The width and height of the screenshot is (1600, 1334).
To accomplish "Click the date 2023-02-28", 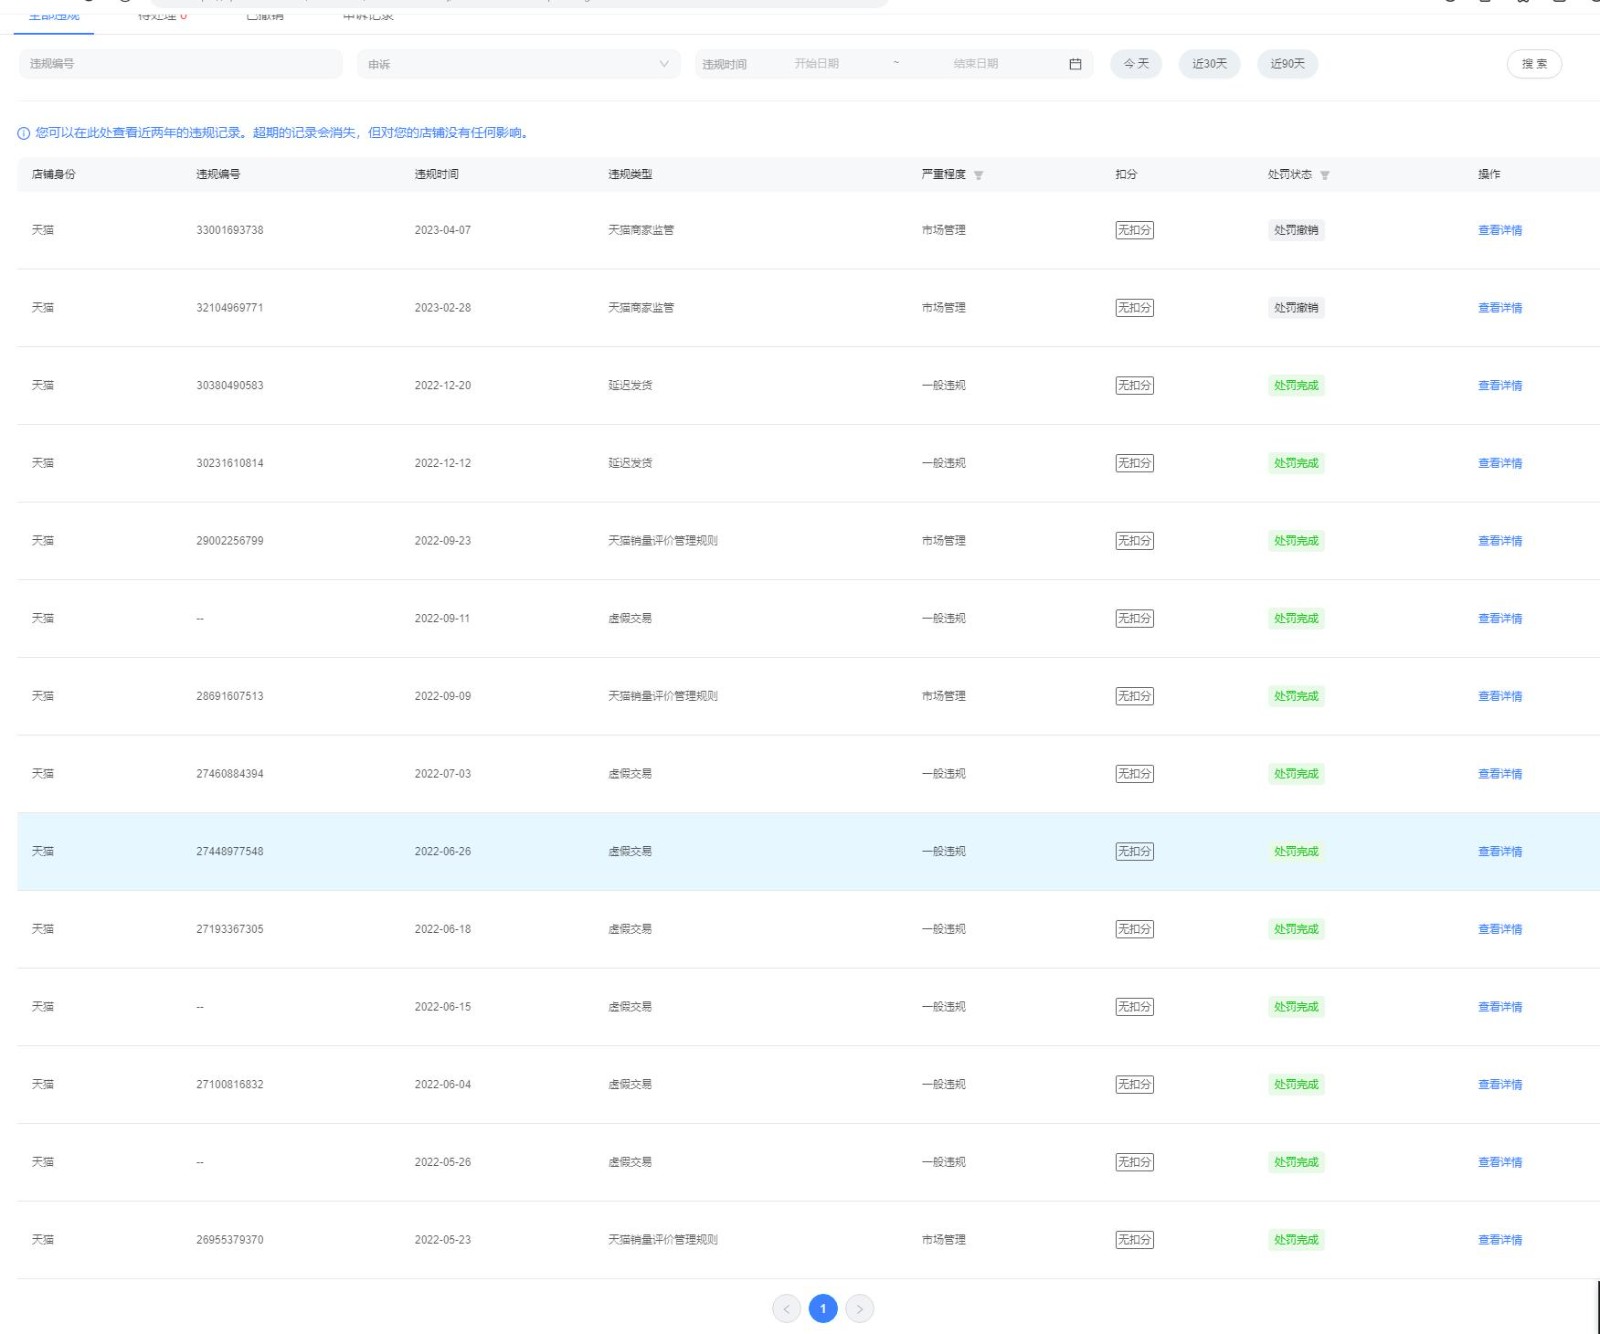I will click(x=443, y=308).
